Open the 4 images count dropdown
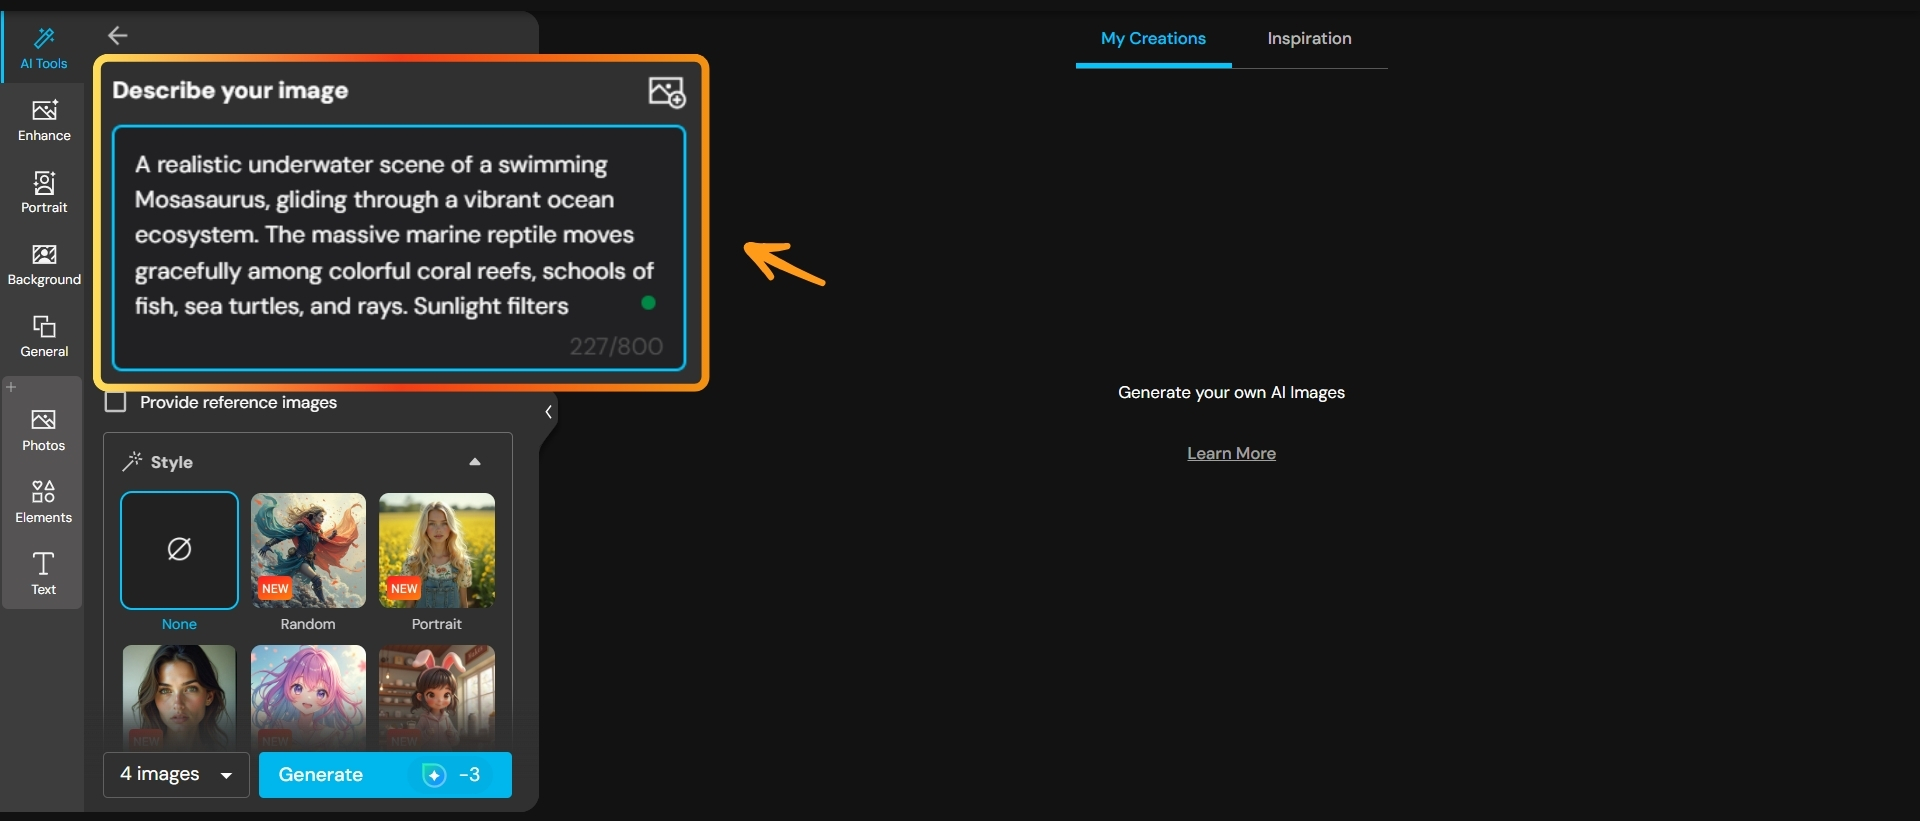The image size is (1920, 821). [176, 775]
